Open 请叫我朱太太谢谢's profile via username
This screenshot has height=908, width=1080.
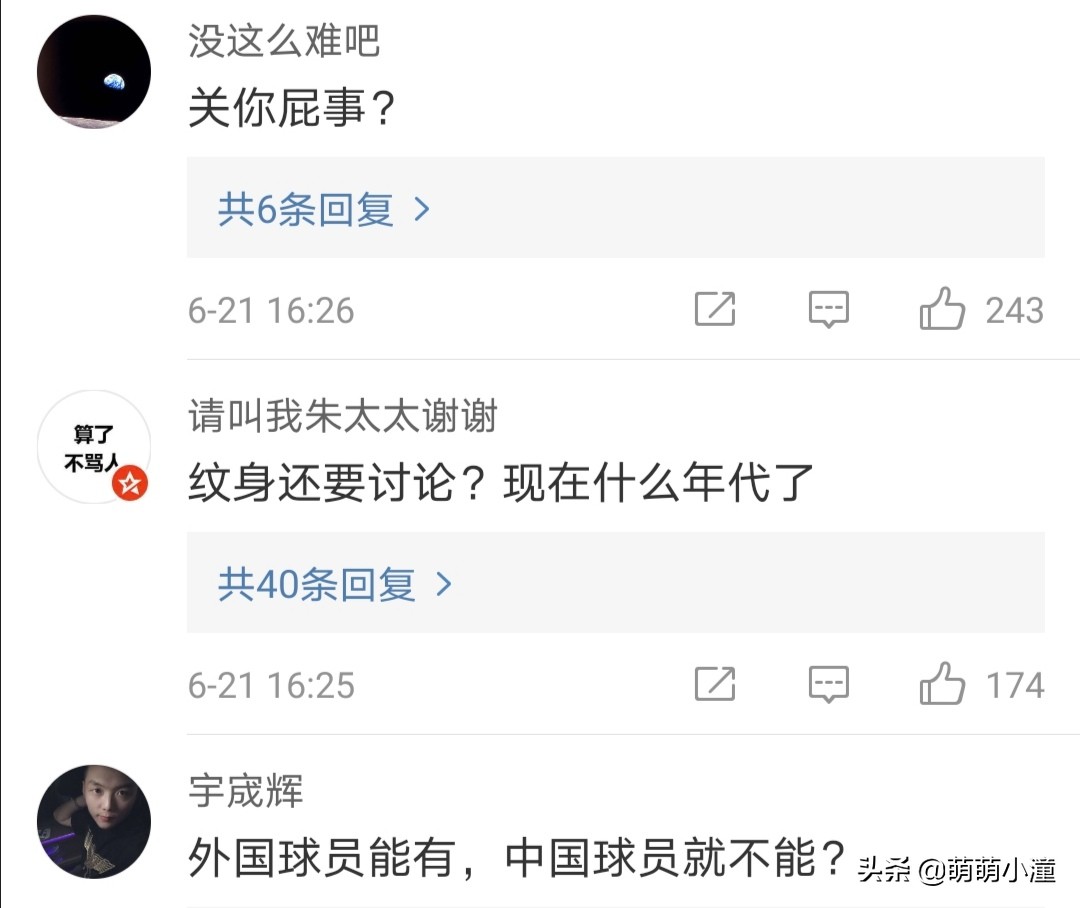tap(342, 418)
